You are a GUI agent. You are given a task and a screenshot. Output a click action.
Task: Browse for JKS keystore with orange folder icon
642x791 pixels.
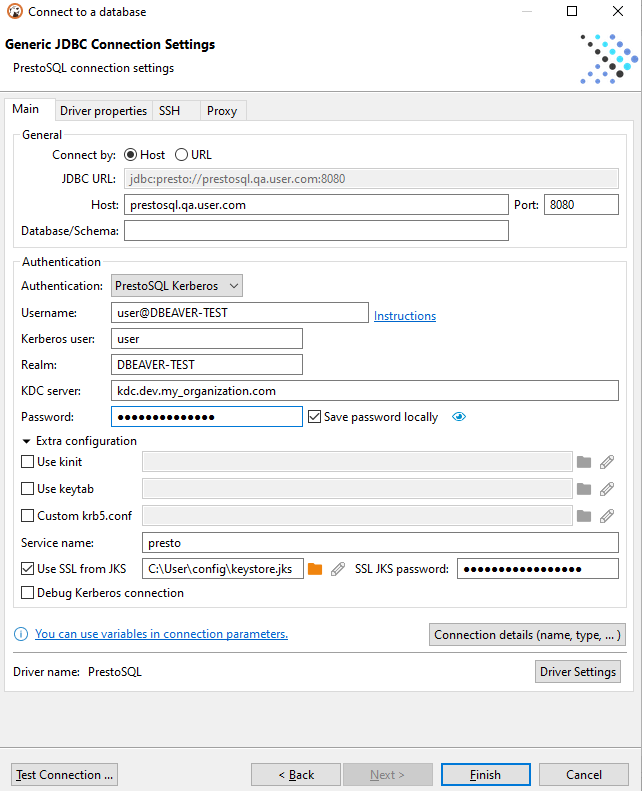(x=315, y=569)
